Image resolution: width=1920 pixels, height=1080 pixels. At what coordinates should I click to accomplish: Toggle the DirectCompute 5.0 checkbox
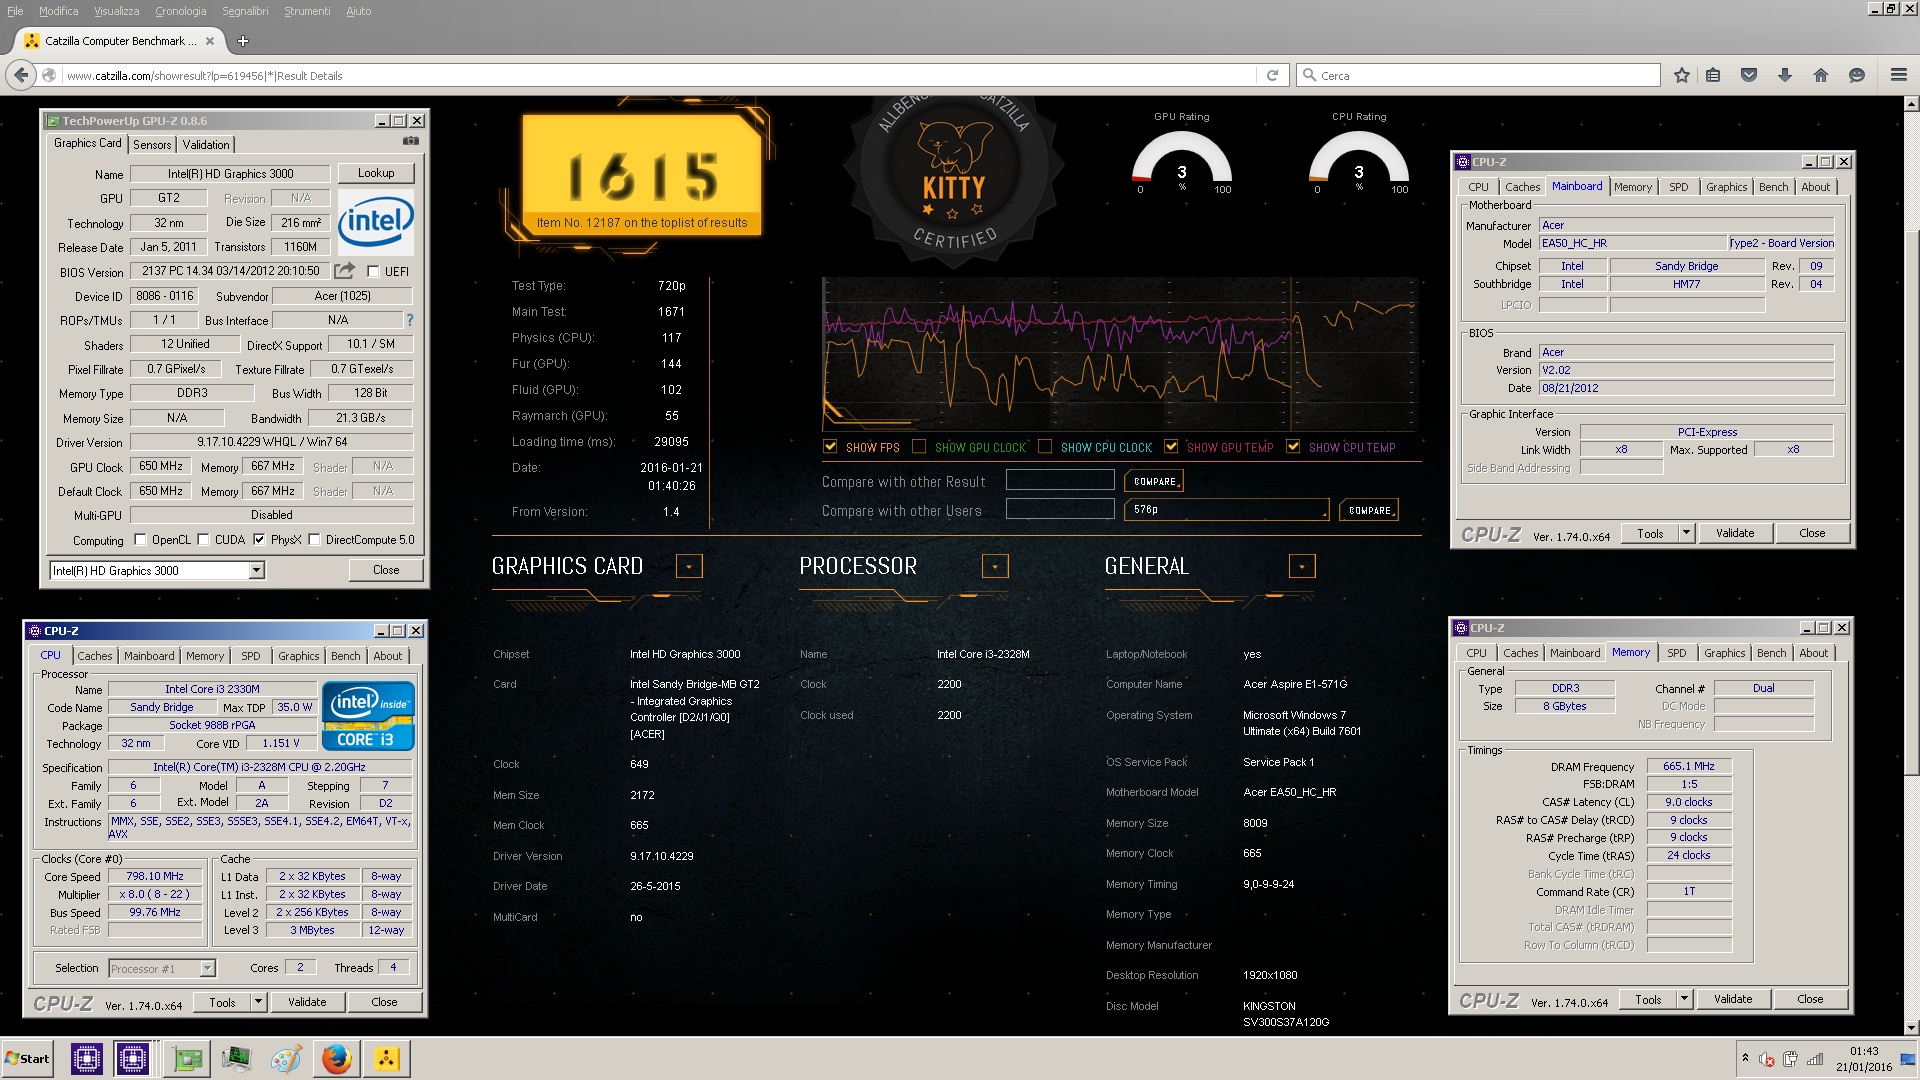pyautogui.click(x=314, y=539)
